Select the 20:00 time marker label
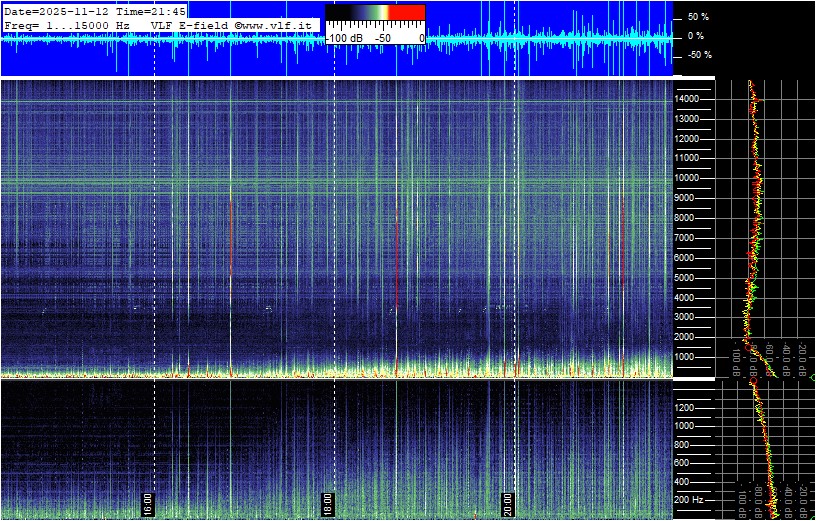Screen dimensions: 816x521 tap(508, 502)
